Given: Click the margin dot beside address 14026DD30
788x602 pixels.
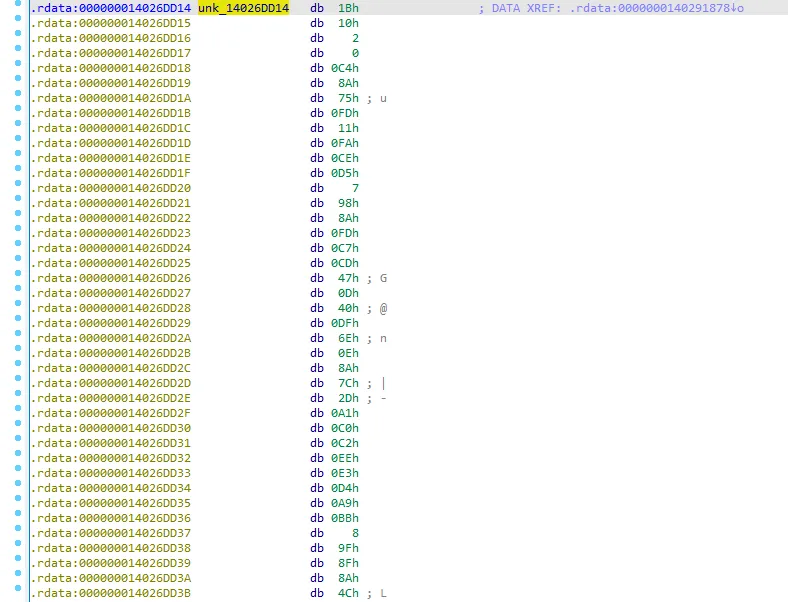Looking at the screenshot, I should click(x=18, y=428).
